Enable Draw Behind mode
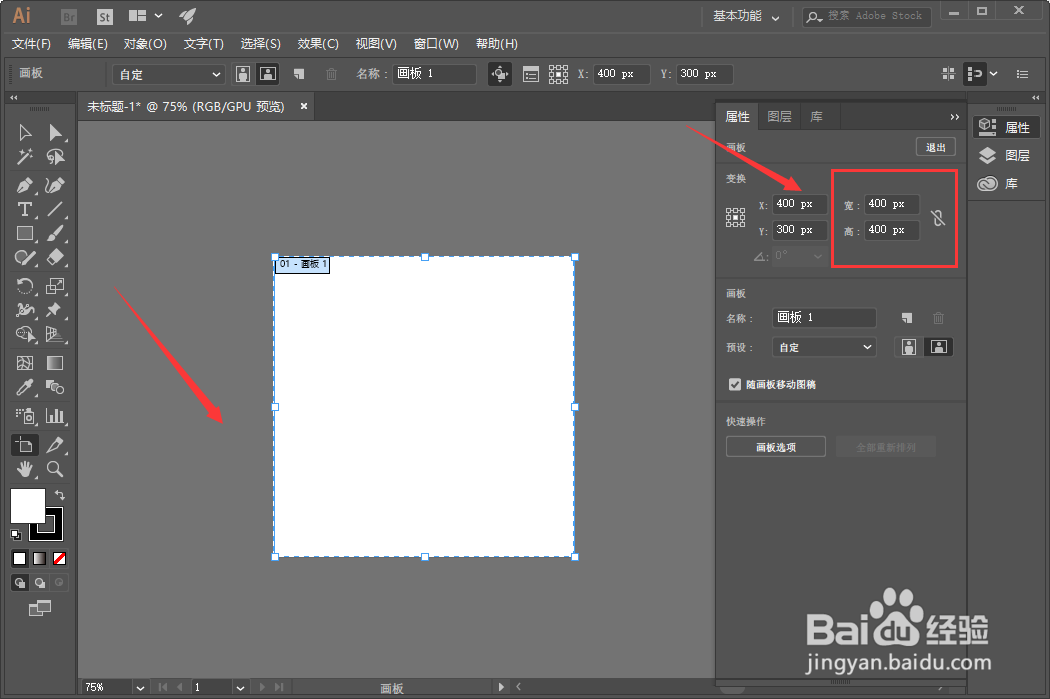This screenshot has height=699, width=1050. tap(40, 582)
